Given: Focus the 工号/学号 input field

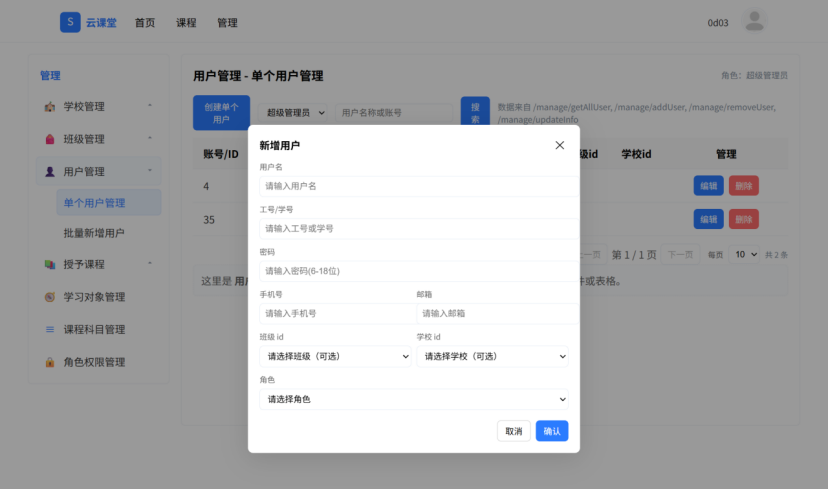Looking at the screenshot, I should click(419, 229).
